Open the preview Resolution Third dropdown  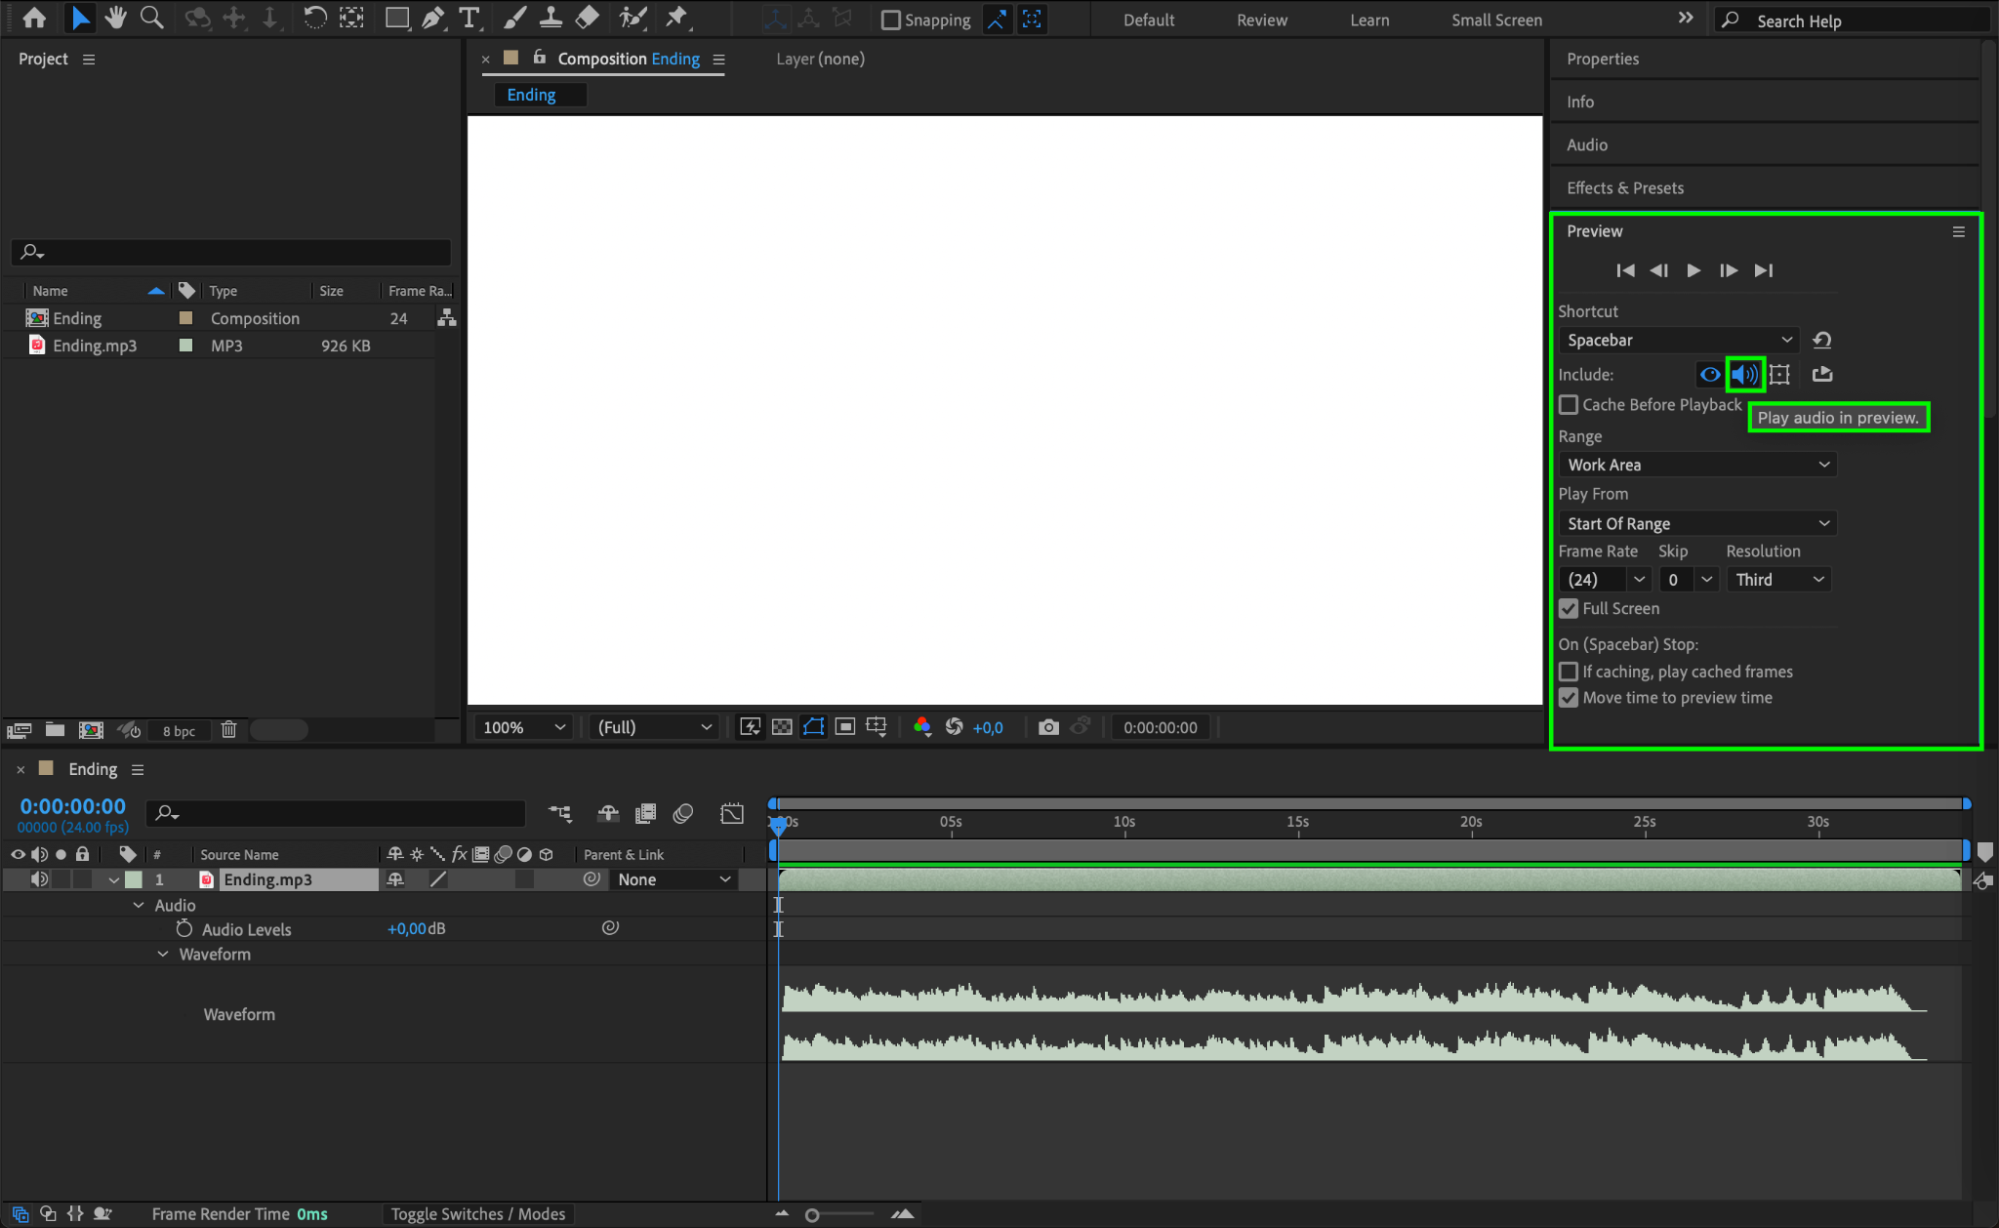1780,579
